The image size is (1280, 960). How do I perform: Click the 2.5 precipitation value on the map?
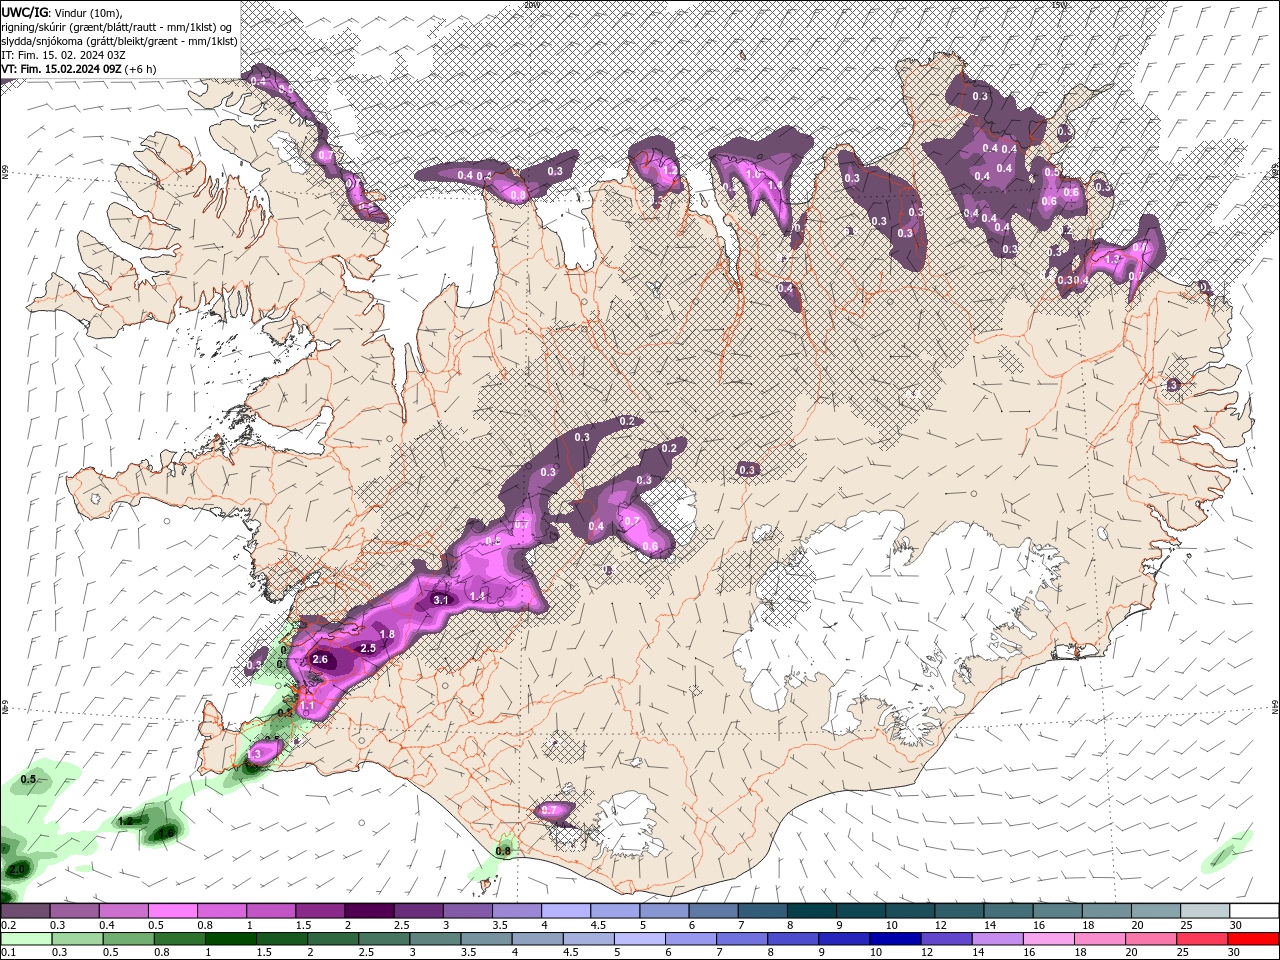click(367, 648)
